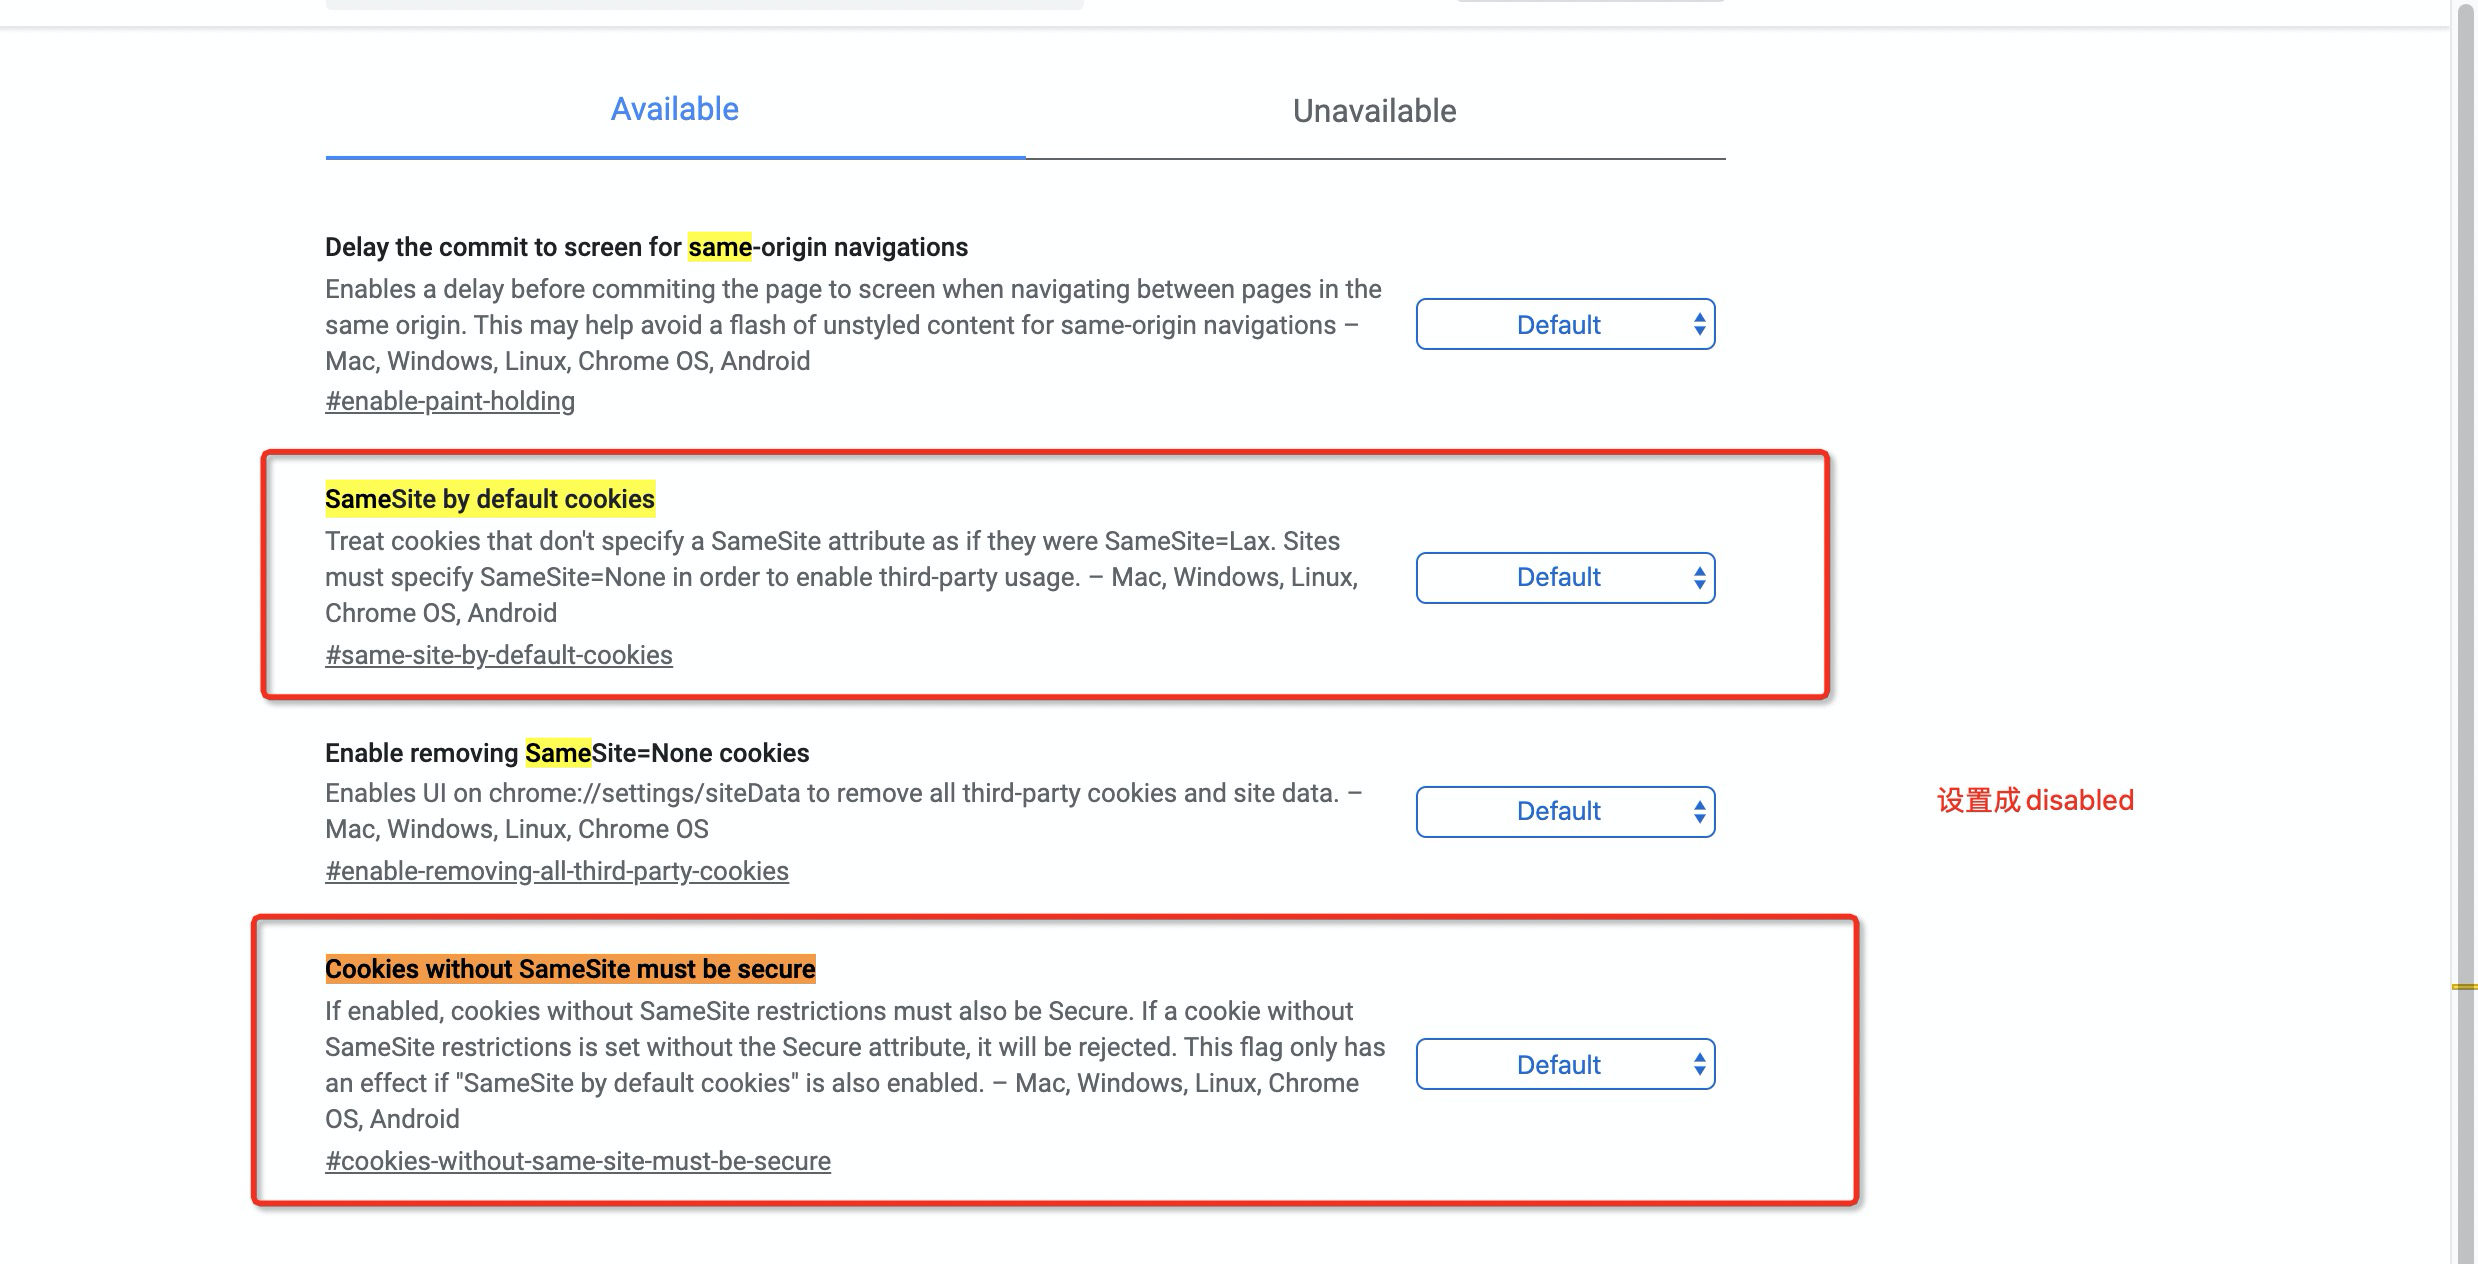Screen dimensions: 2478x1264
Task: Click the Delay the commit to screen heading
Action: coord(645,247)
